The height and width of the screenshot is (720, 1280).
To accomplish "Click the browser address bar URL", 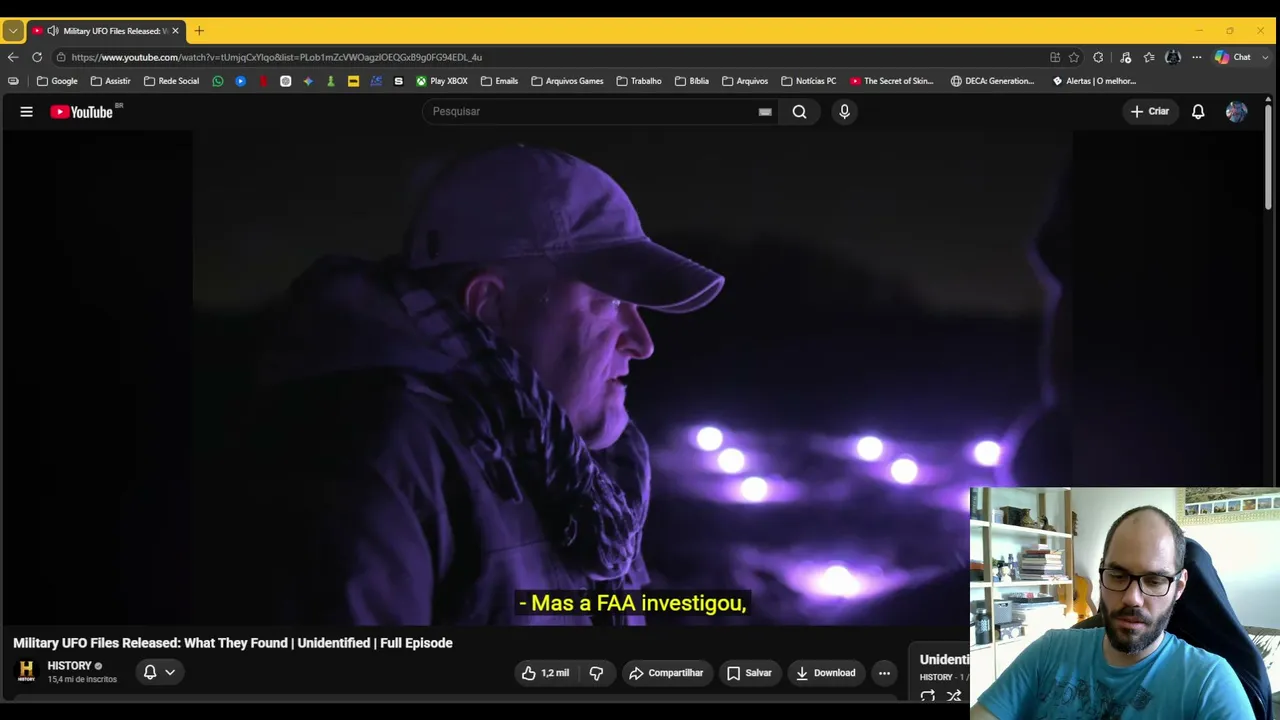I will [277, 57].
